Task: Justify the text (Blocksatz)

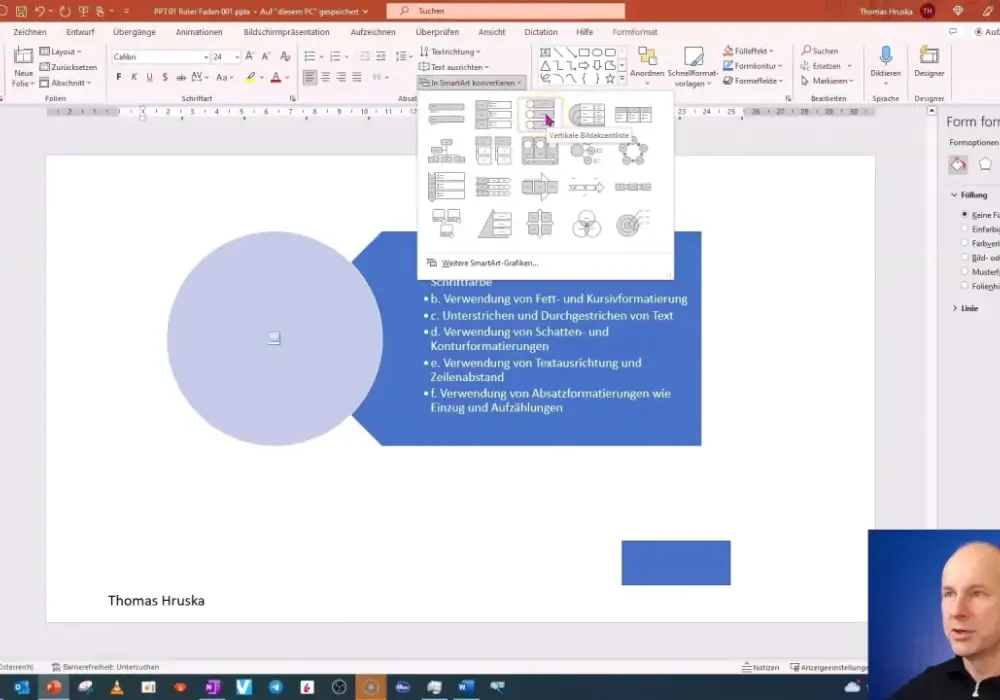Action: click(357, 77)
